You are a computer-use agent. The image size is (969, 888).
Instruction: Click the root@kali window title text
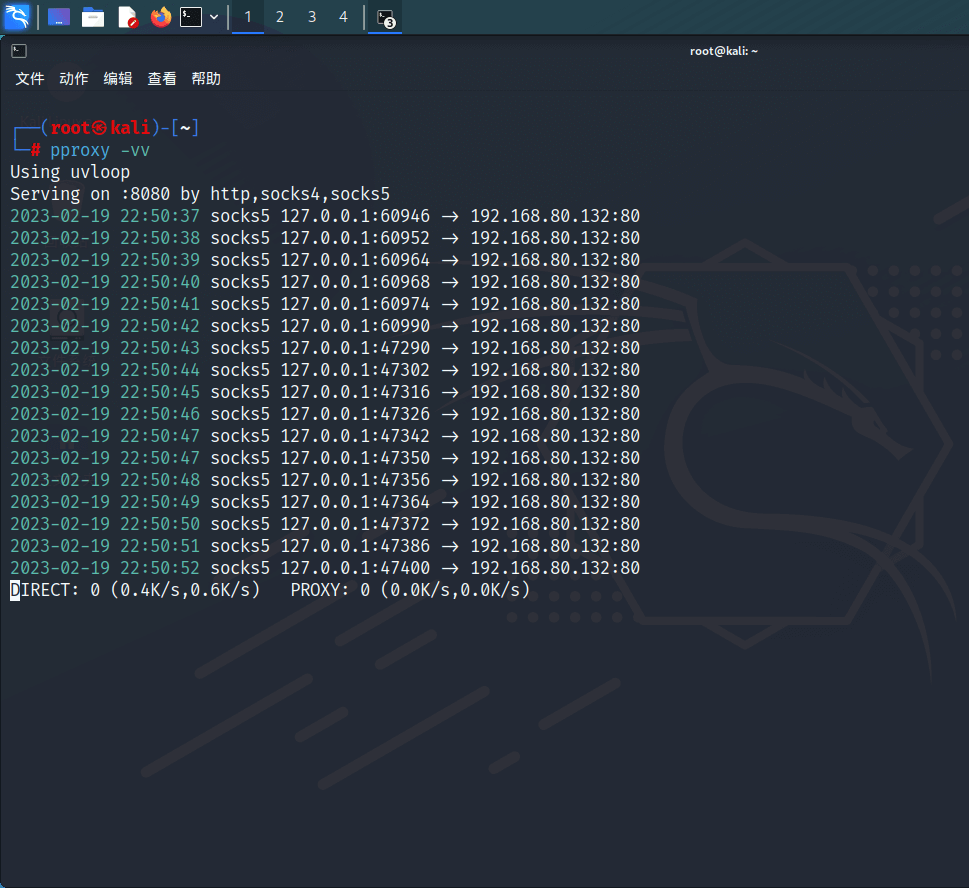point(724,51)
